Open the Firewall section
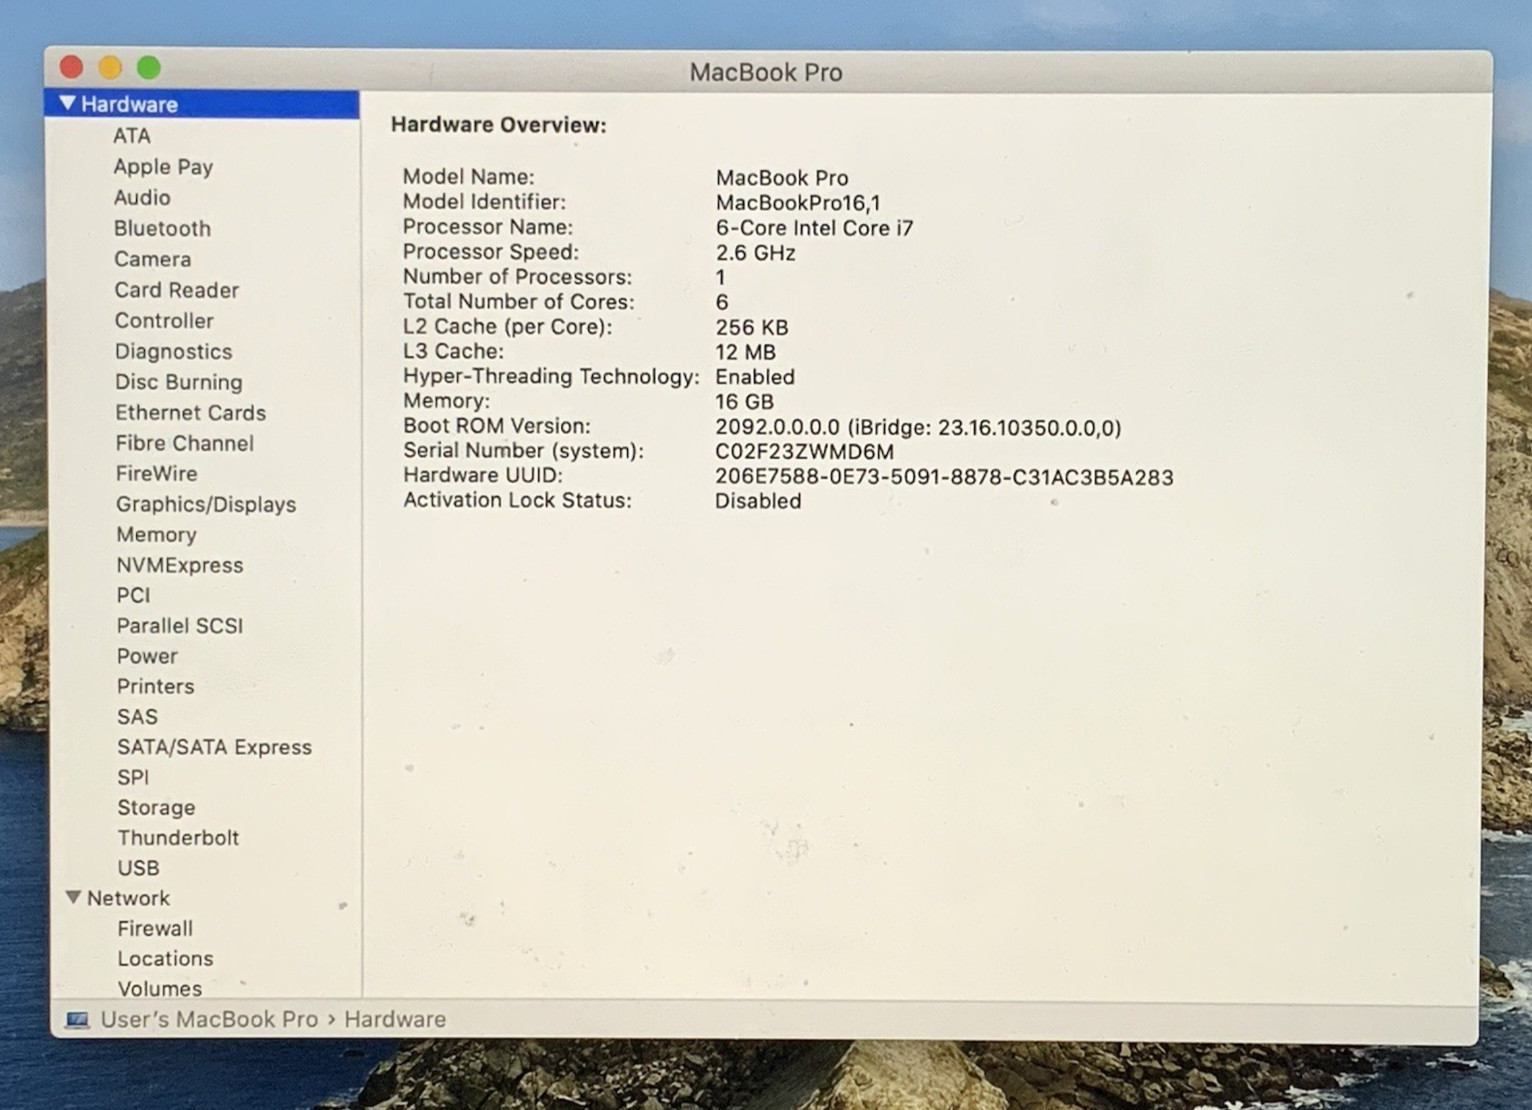 pos(155,929)
